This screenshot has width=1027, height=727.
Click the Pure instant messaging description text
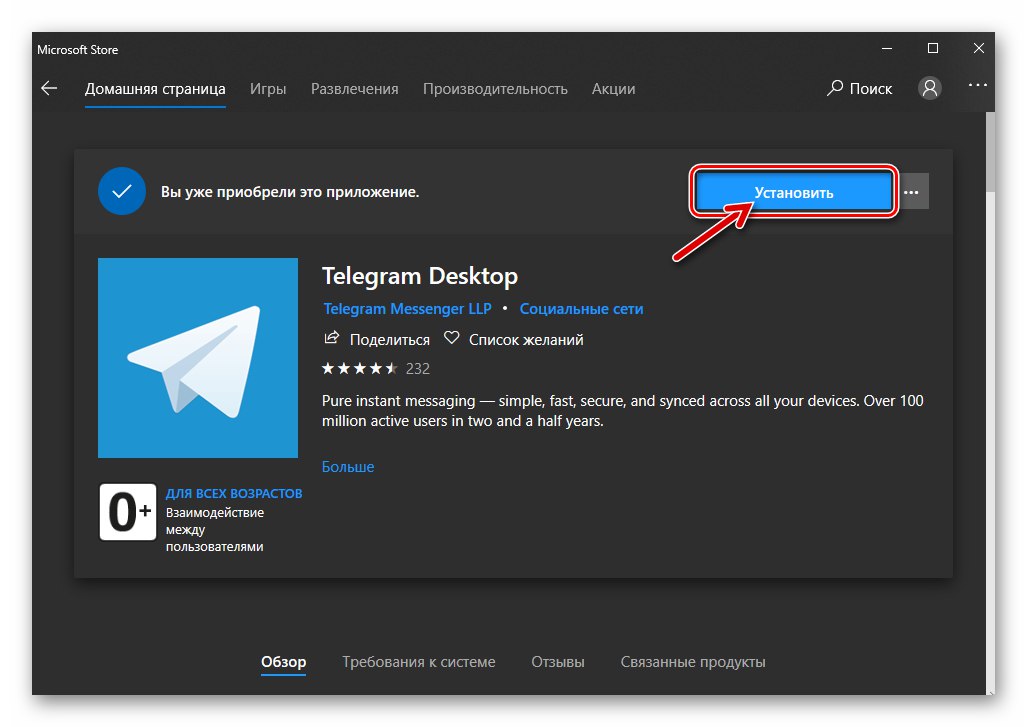click(623, 411)
